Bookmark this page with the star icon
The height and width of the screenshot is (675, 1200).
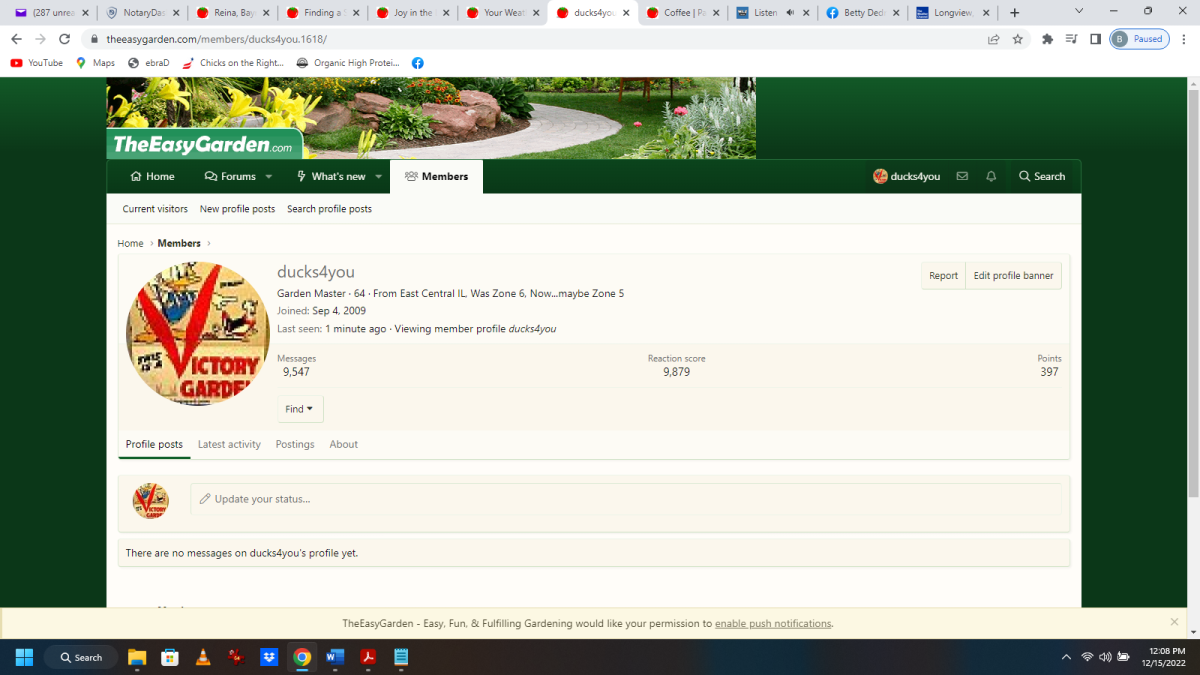click(1018, 39)
